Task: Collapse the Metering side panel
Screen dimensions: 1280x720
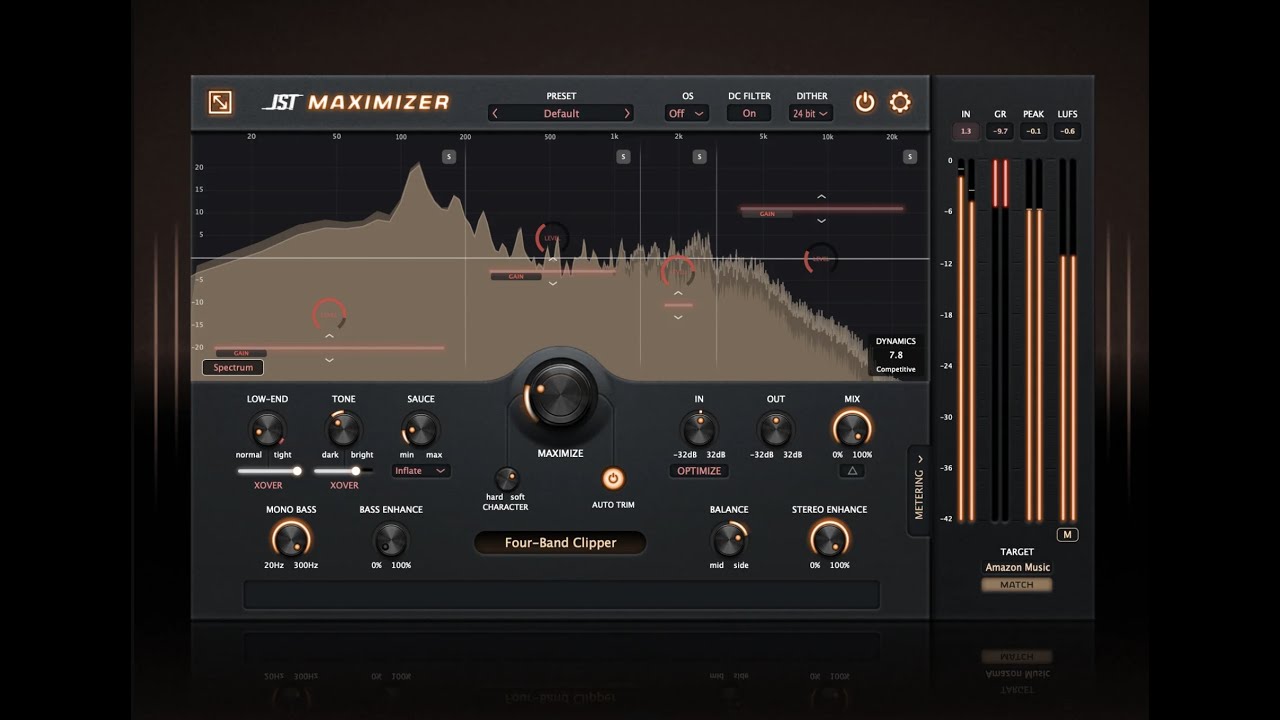Action: [919, 491]
